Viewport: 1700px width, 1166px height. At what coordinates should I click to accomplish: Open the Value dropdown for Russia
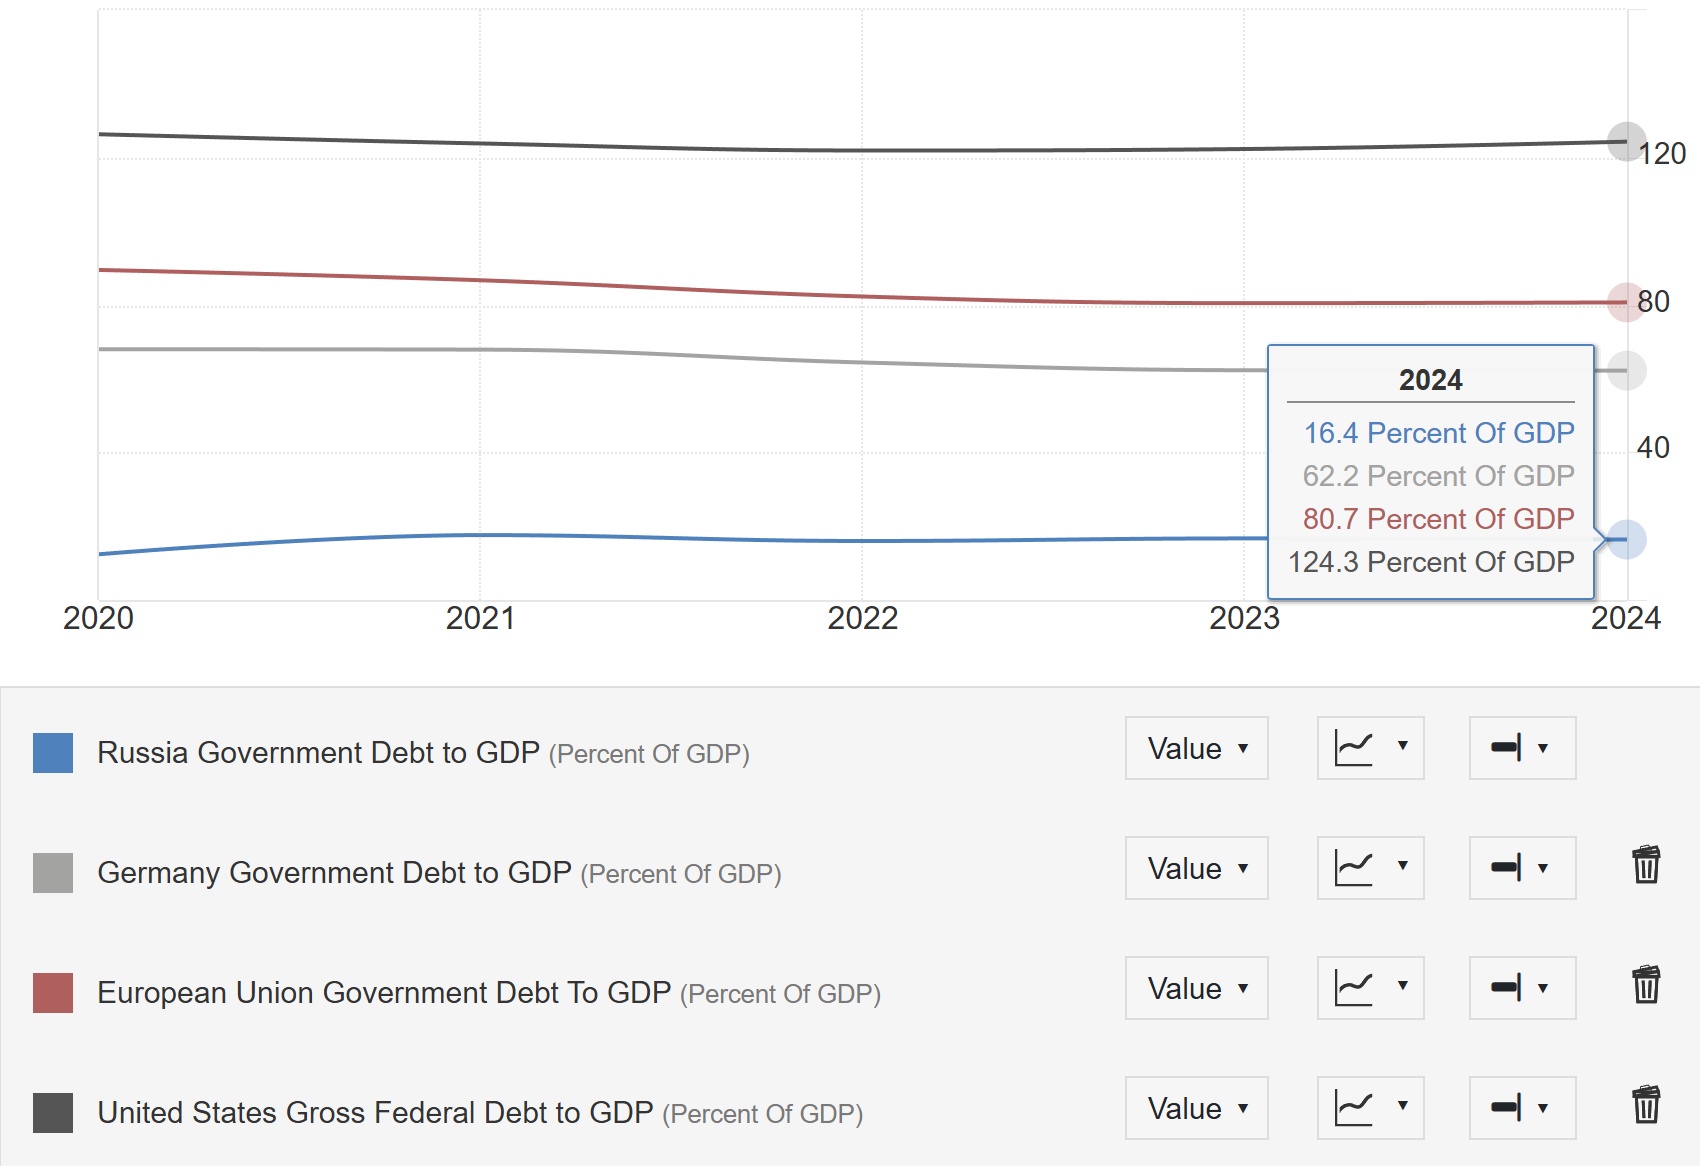pos(1196,748)
